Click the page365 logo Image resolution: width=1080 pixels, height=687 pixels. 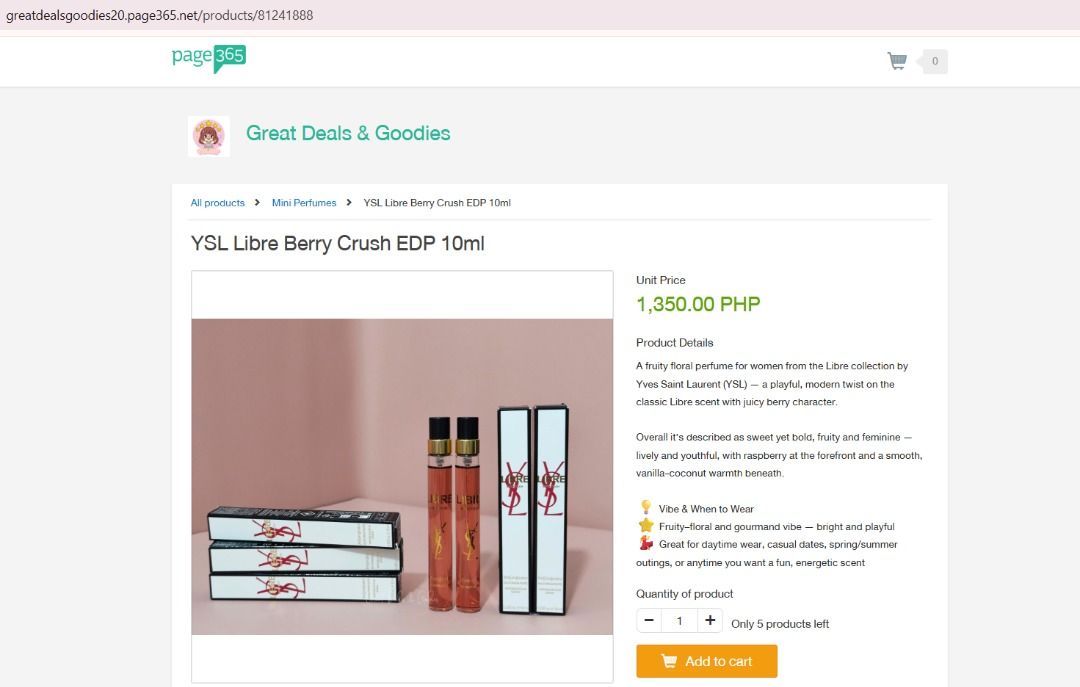coord(208,58)
